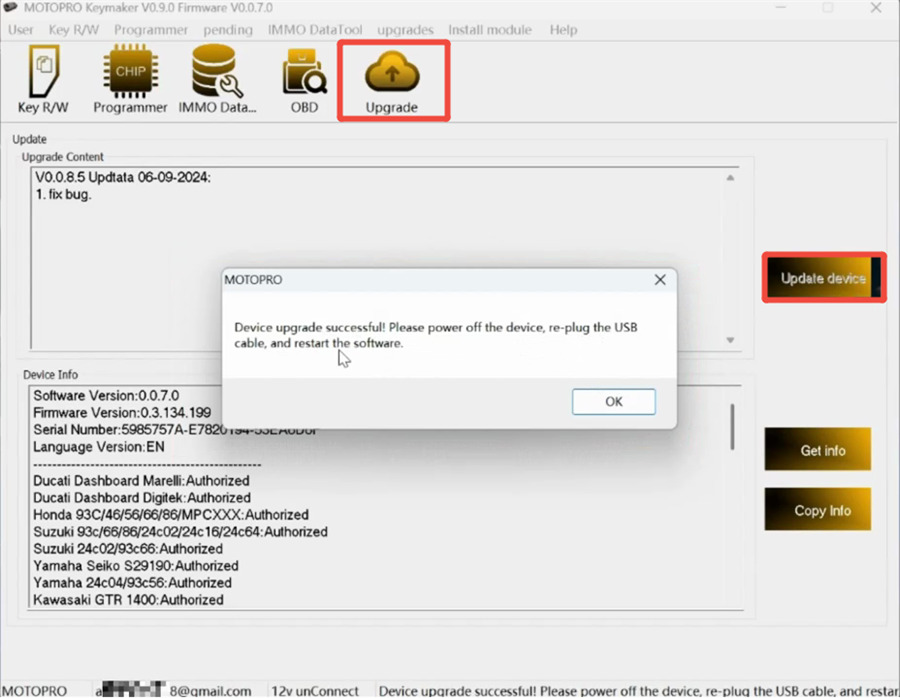This screenshot has width=900, height=698.
Task: Click the MOTOPRO title bar app icon
Action: coord(10,7)
